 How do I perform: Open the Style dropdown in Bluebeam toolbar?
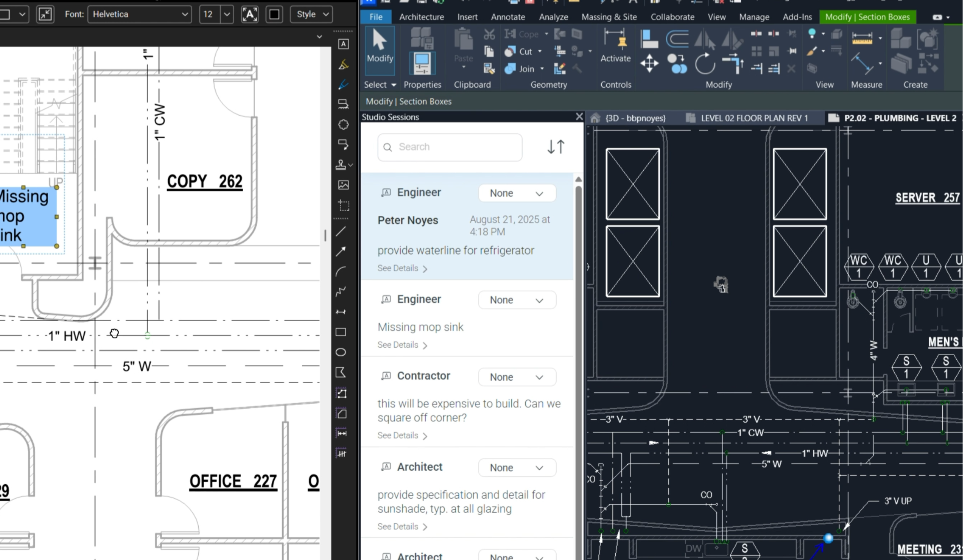coord(311,14)
